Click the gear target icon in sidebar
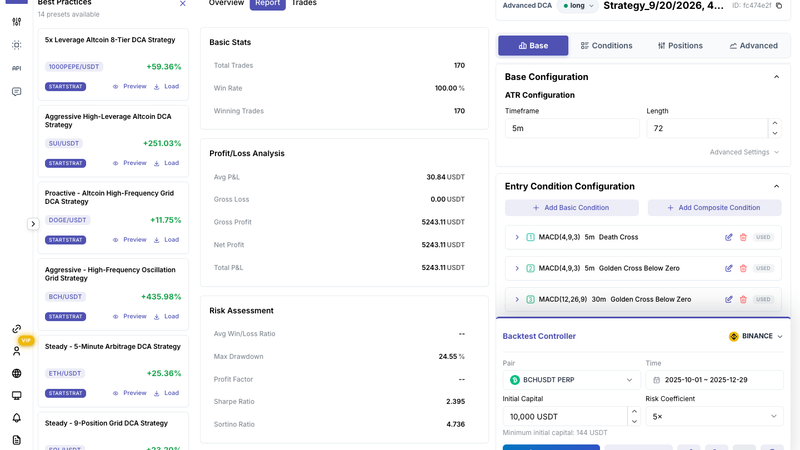Viewport: 800px width, 450px height. [16, 45]
